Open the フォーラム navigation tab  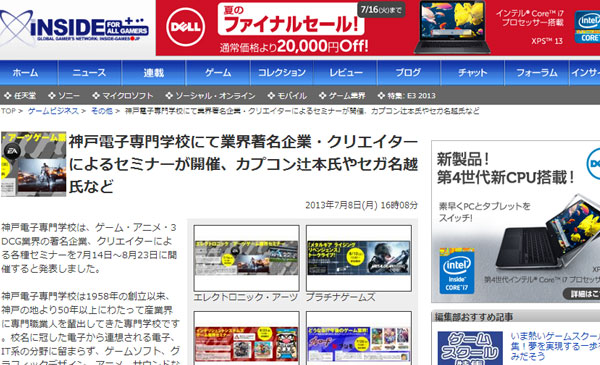tap(536, 72)
